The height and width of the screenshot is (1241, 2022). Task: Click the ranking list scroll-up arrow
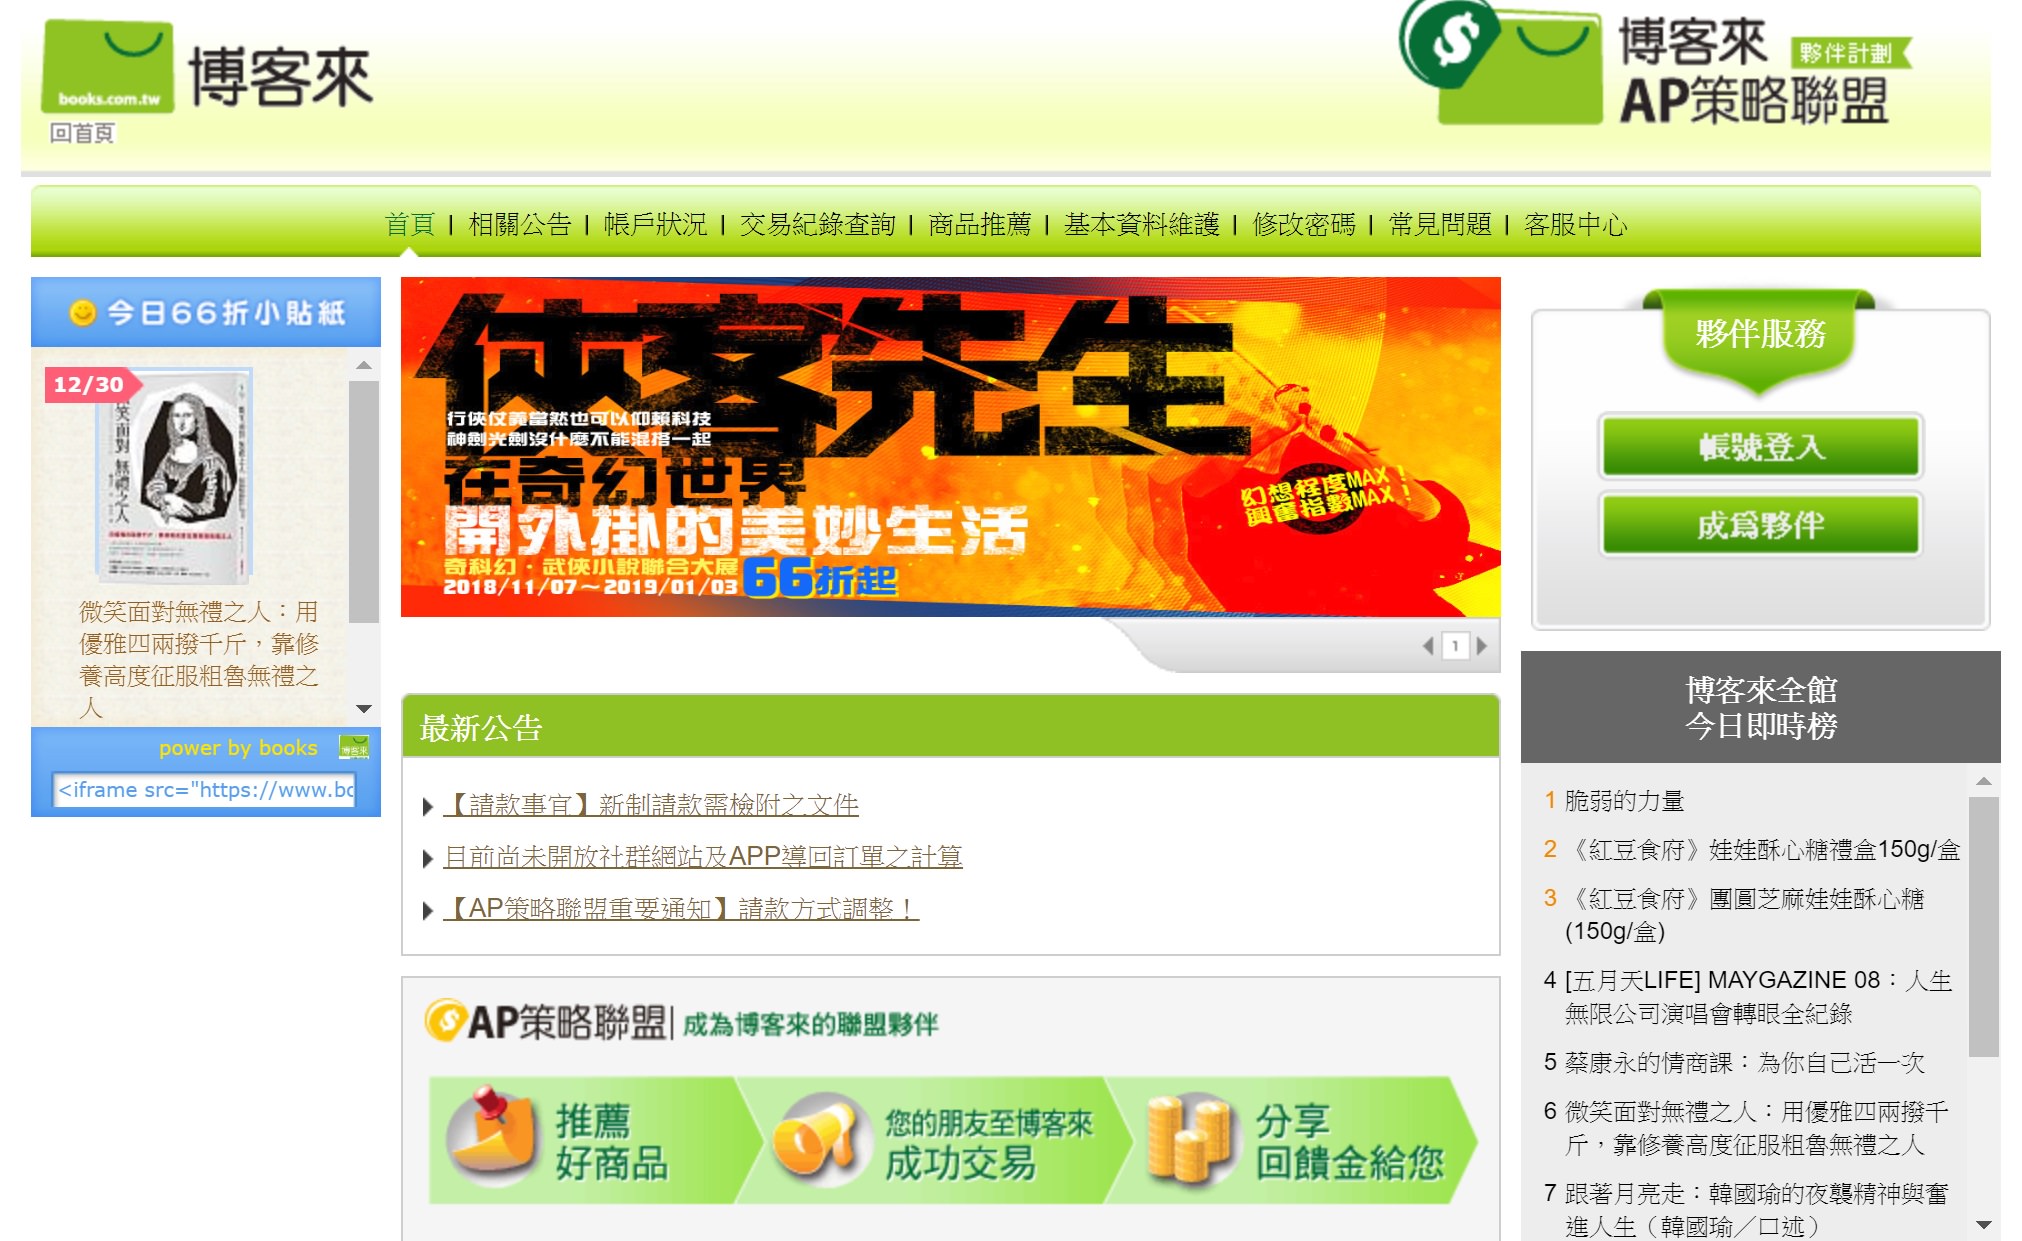[1984, 781]
